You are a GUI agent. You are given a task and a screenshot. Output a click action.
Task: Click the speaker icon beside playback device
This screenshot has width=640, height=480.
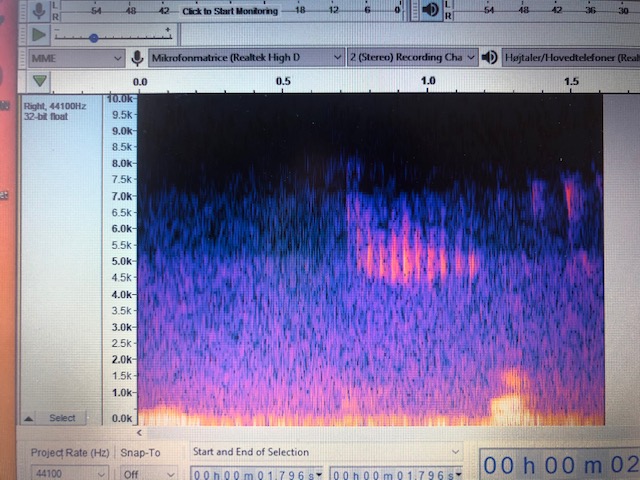(x=490, y=57)
